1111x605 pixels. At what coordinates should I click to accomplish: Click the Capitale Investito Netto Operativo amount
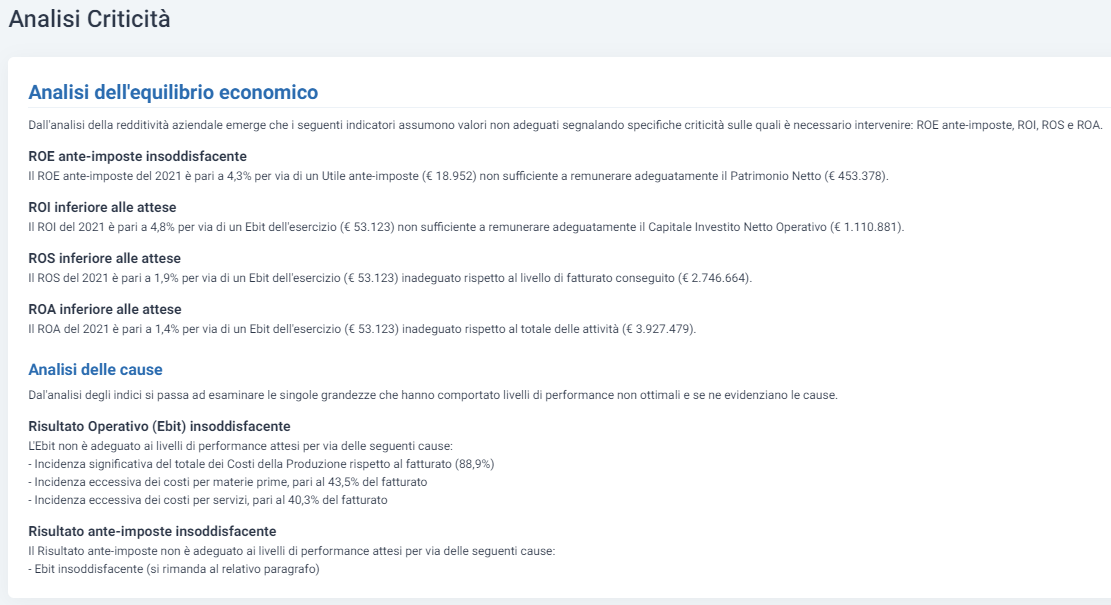pos(867,227)
